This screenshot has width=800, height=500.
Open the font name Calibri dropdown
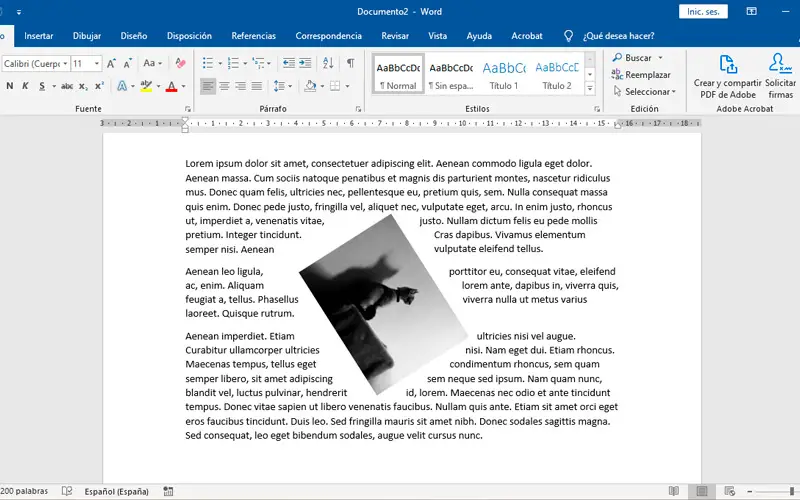click(64, 63)
